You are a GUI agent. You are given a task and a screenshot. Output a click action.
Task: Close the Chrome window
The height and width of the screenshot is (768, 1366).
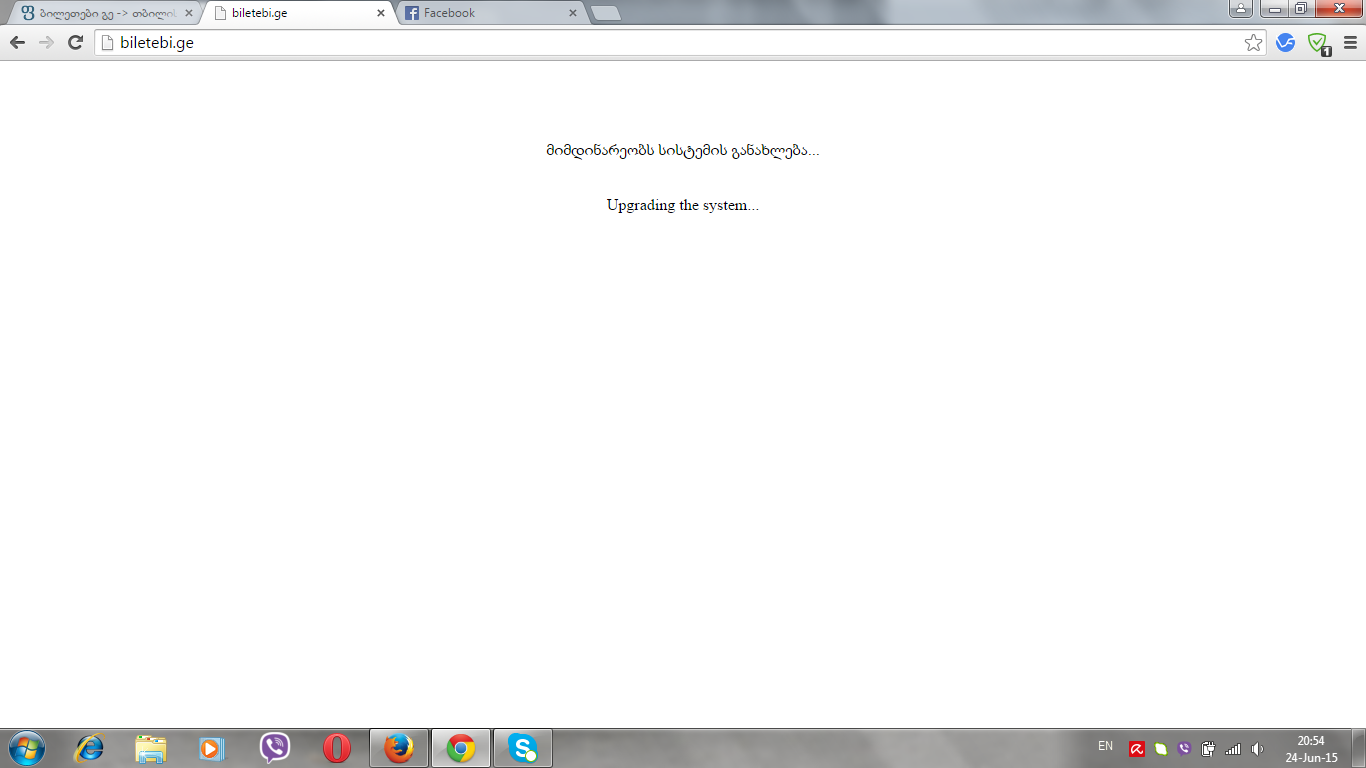point(1338,9)
